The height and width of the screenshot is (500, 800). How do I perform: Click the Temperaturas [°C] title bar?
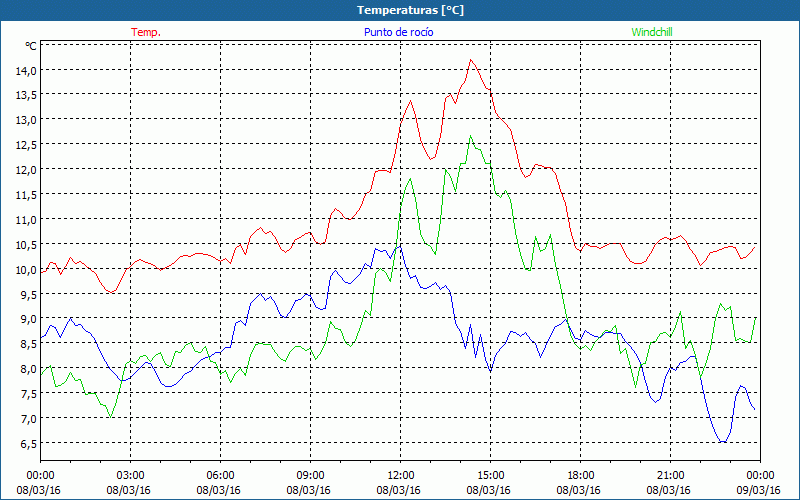pos(400,10)
